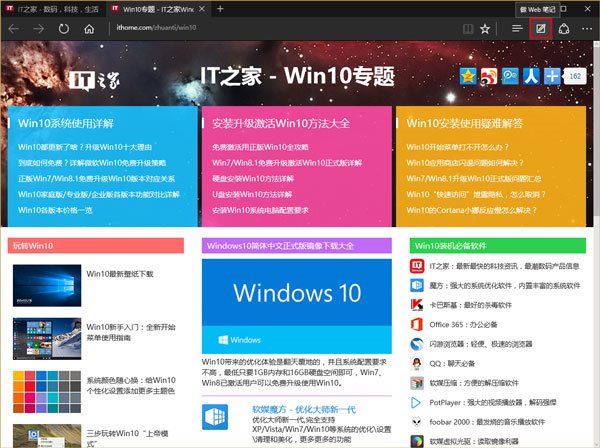600x448 pixels.
Task: Open QQ：聊天必备 link
Action: (452, 363)
